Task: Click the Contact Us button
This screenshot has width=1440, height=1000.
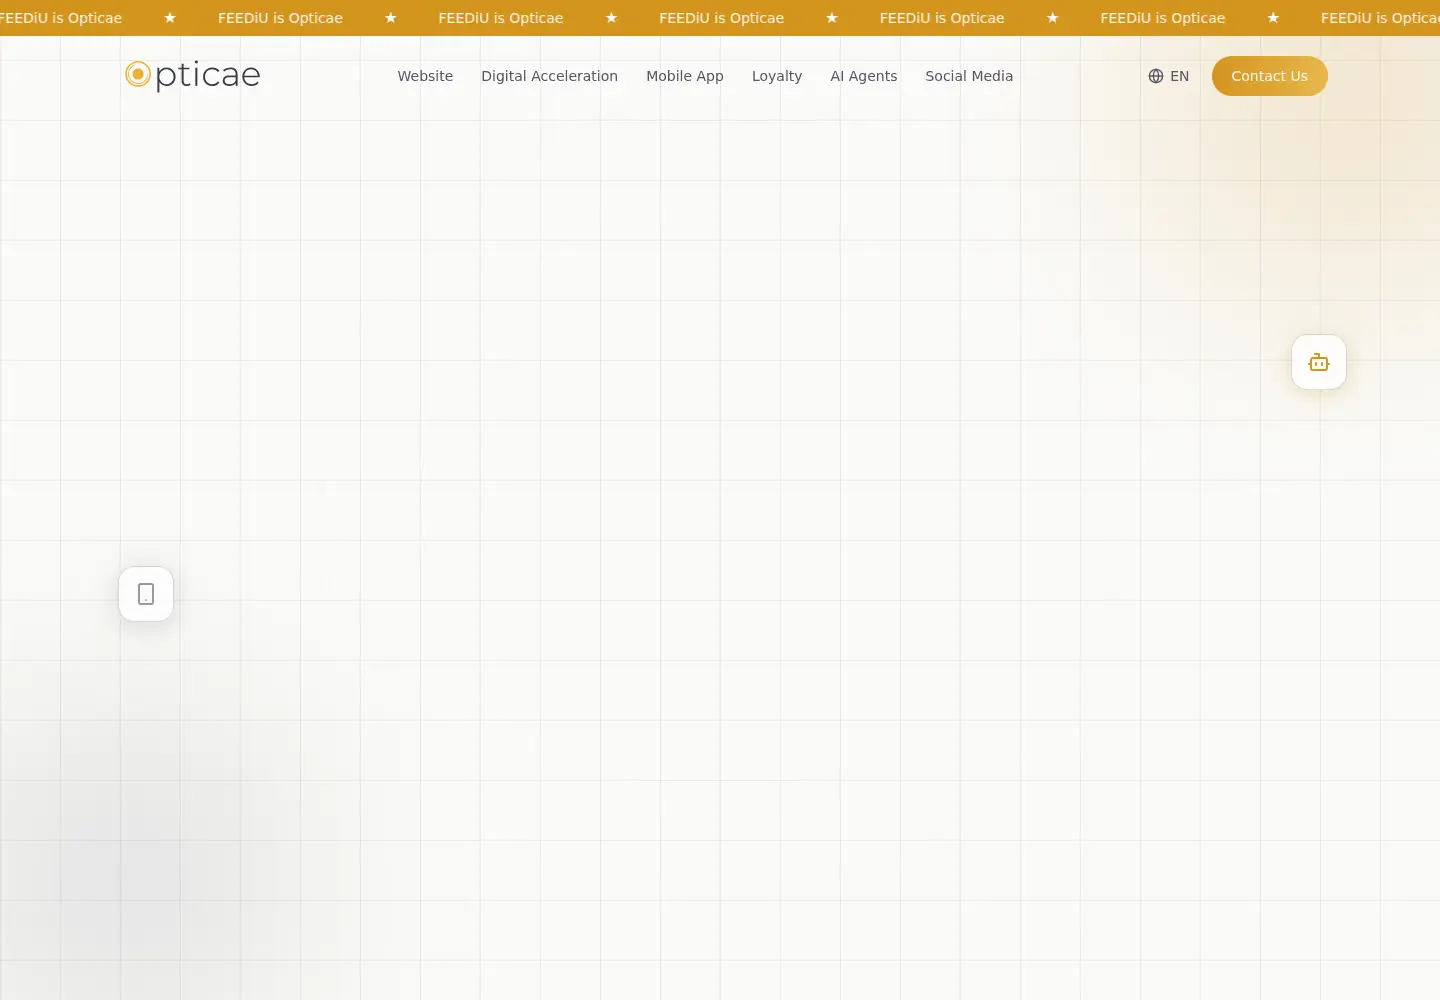Action: tap(1270, 76)
